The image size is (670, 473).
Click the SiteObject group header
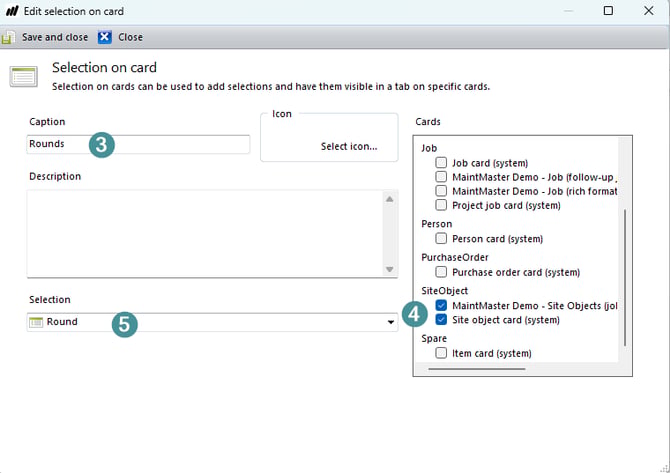click(444, 291)
